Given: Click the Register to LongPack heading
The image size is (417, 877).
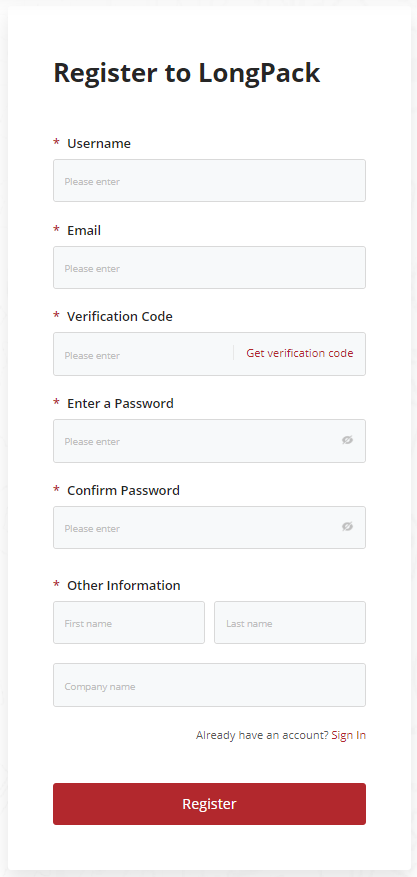Looking at the screenshot, I should pyautogui.click(x=187, y=73).
